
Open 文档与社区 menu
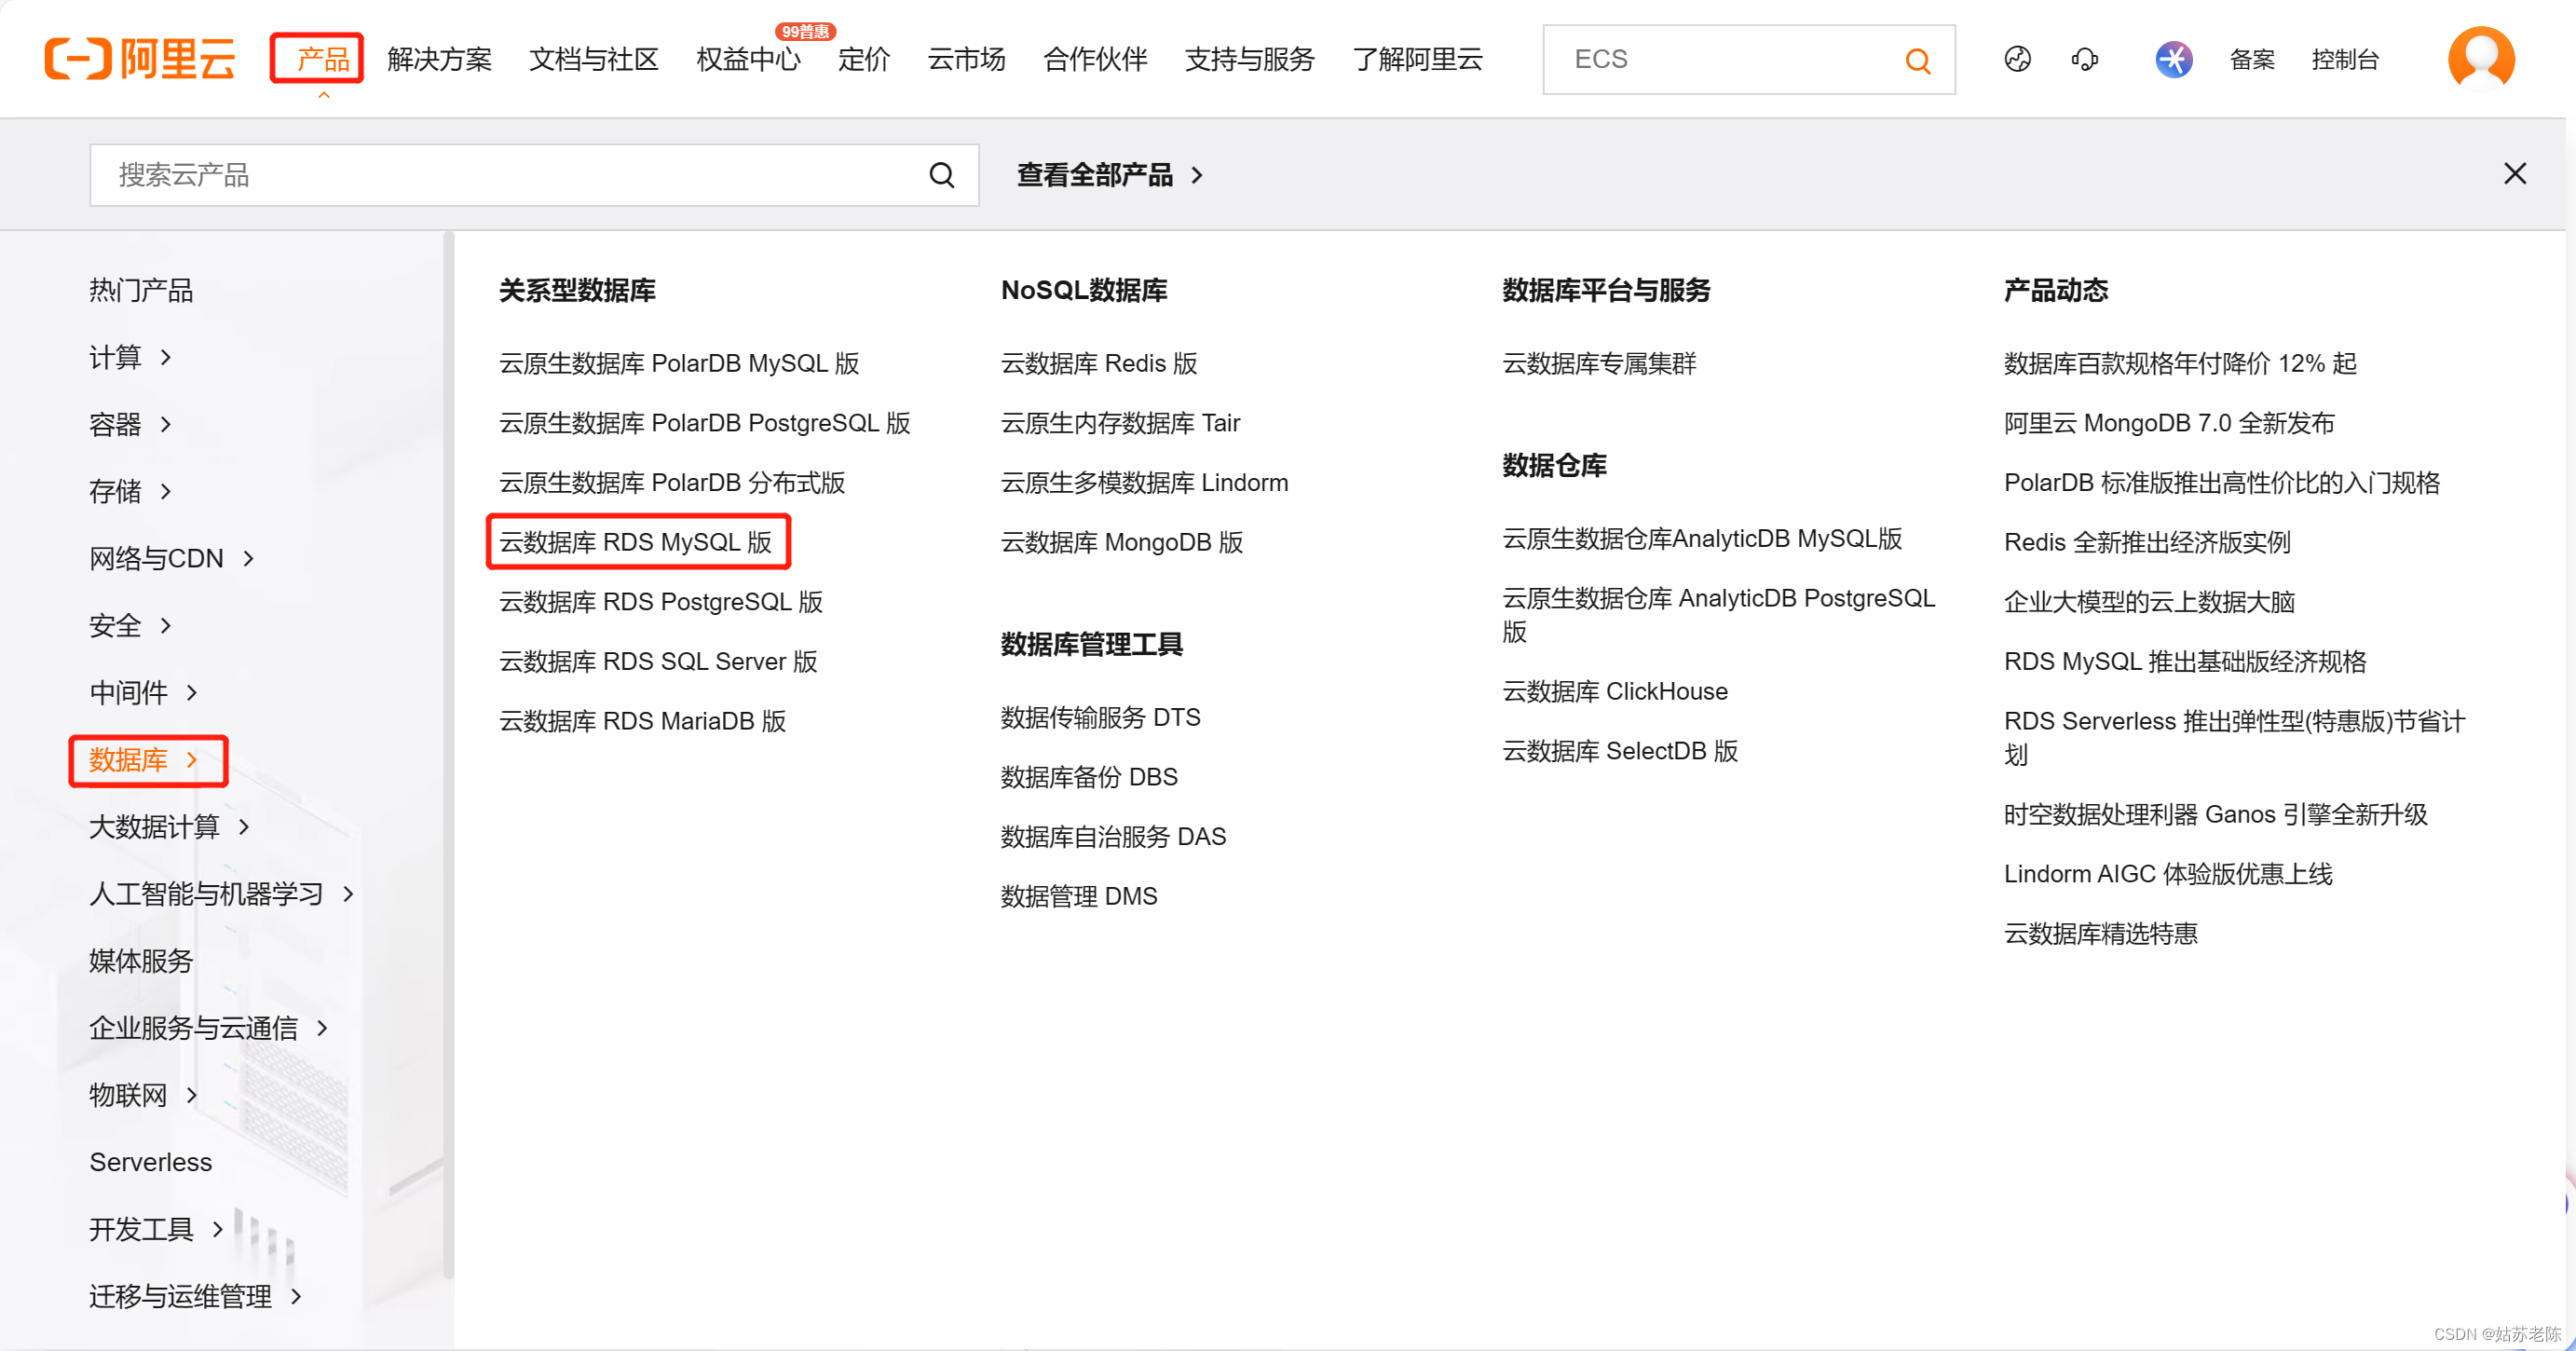click(x=594, y=59)
